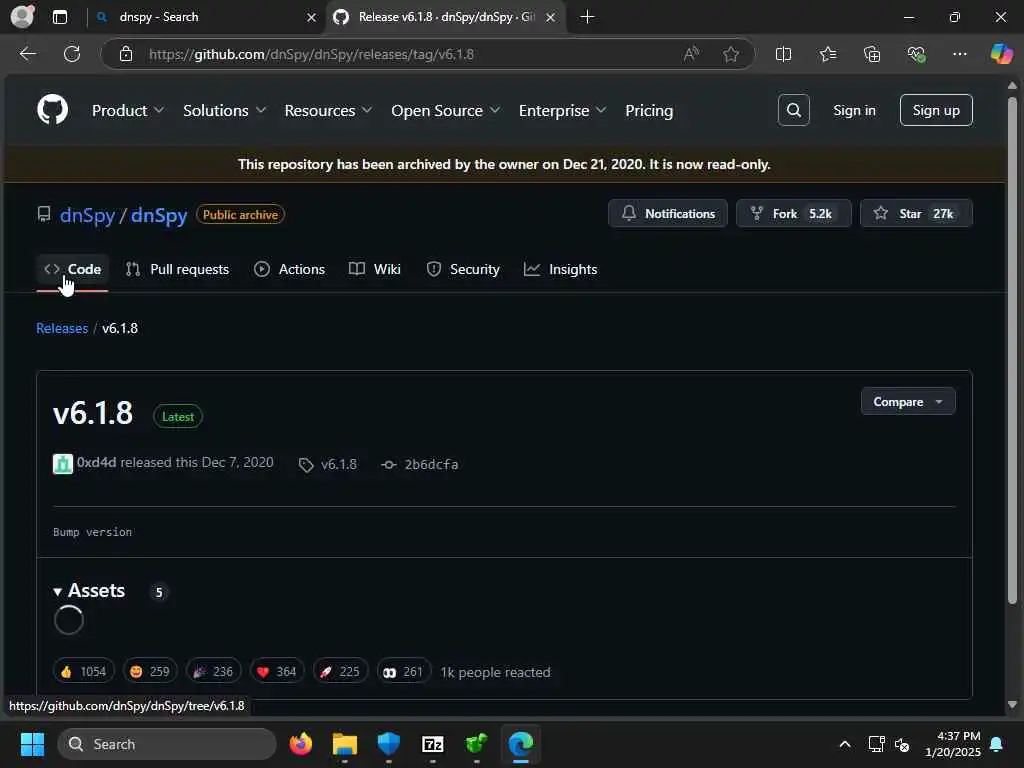
Task: Open the Compare dropdown
Action: click(x=908, y=402)
